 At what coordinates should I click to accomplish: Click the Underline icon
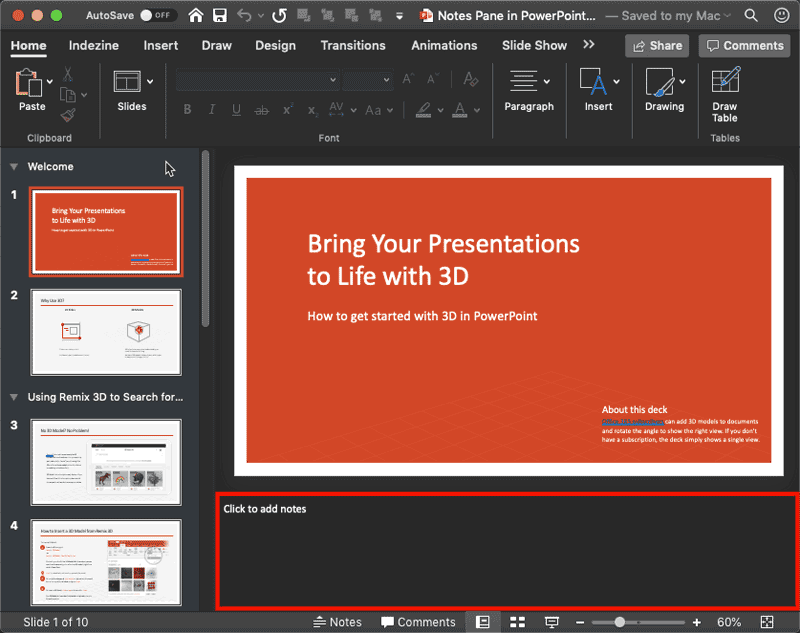point(236,110)
